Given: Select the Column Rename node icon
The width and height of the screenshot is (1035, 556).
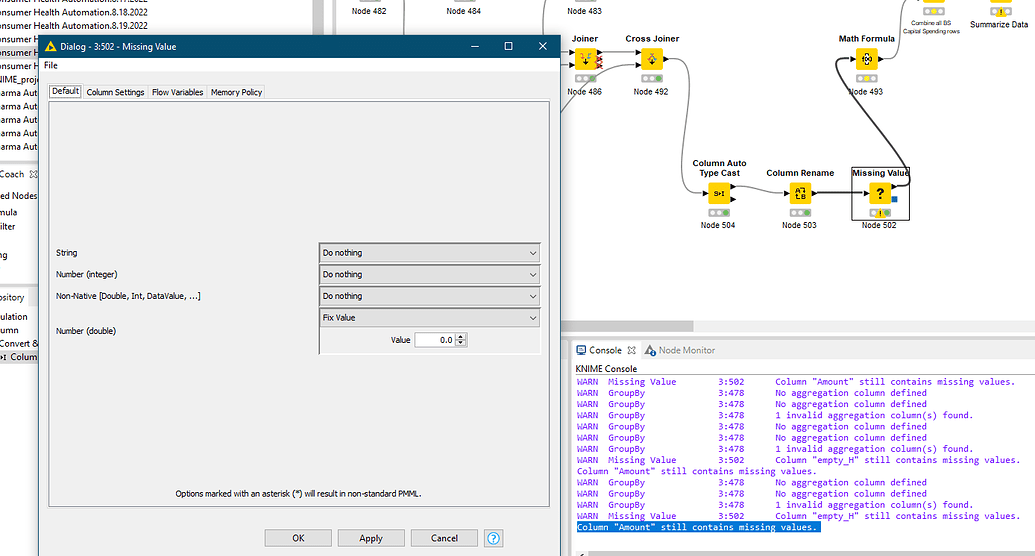Looking at the screenshot, I should click(x=800, y=193).
